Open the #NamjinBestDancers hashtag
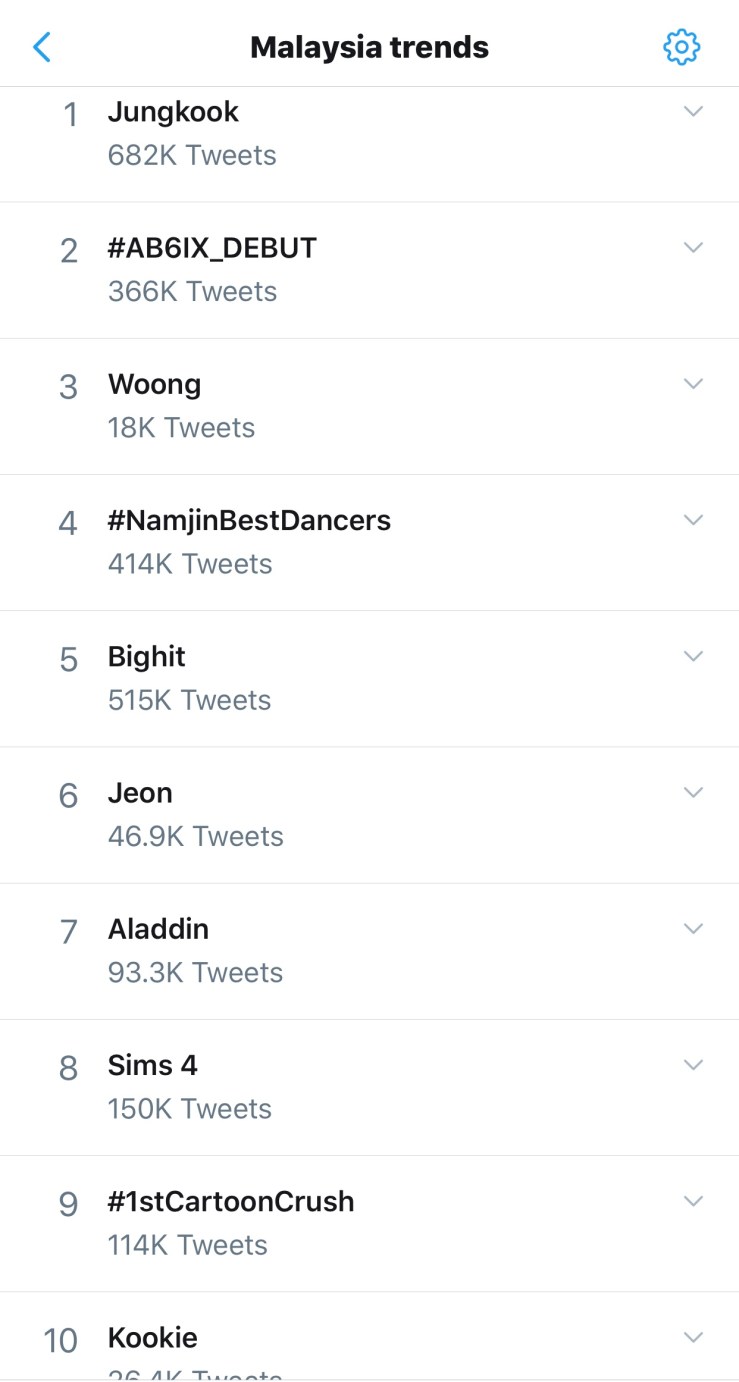Screen dimensions: 739x1382 (249, 521)
